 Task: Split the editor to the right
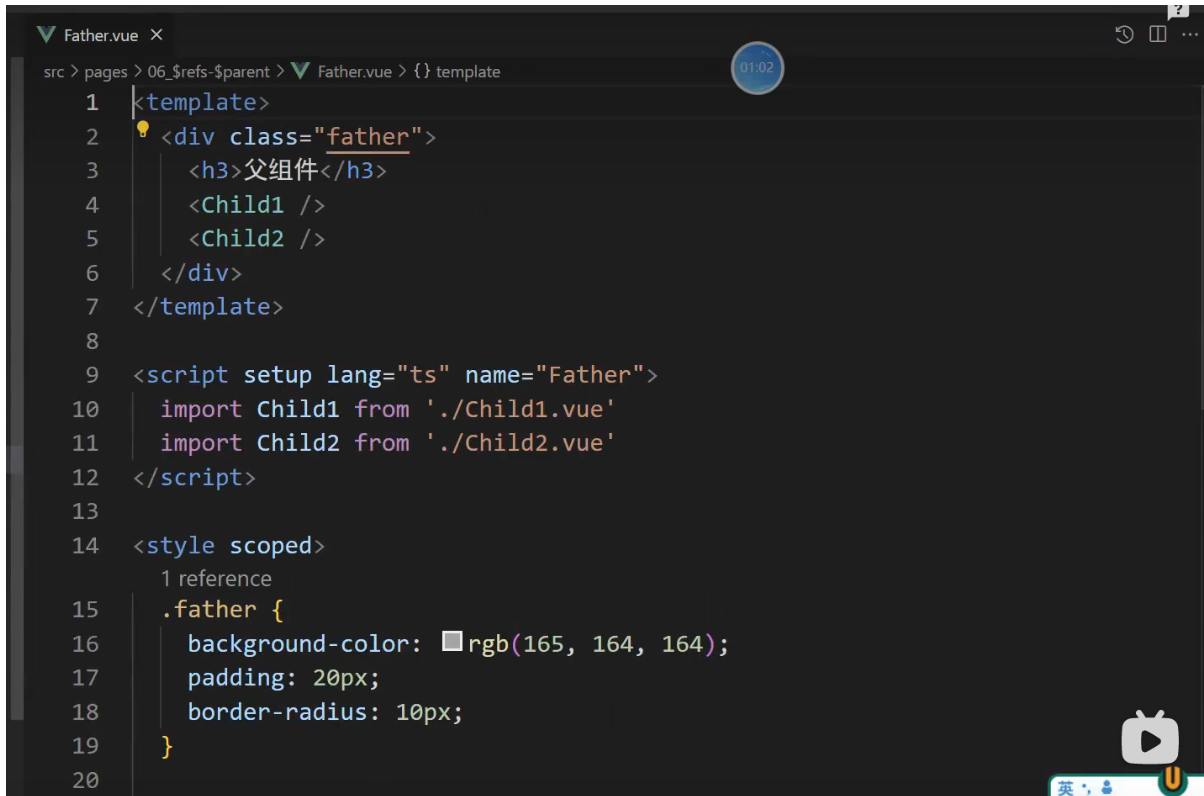coord(1158,35)
